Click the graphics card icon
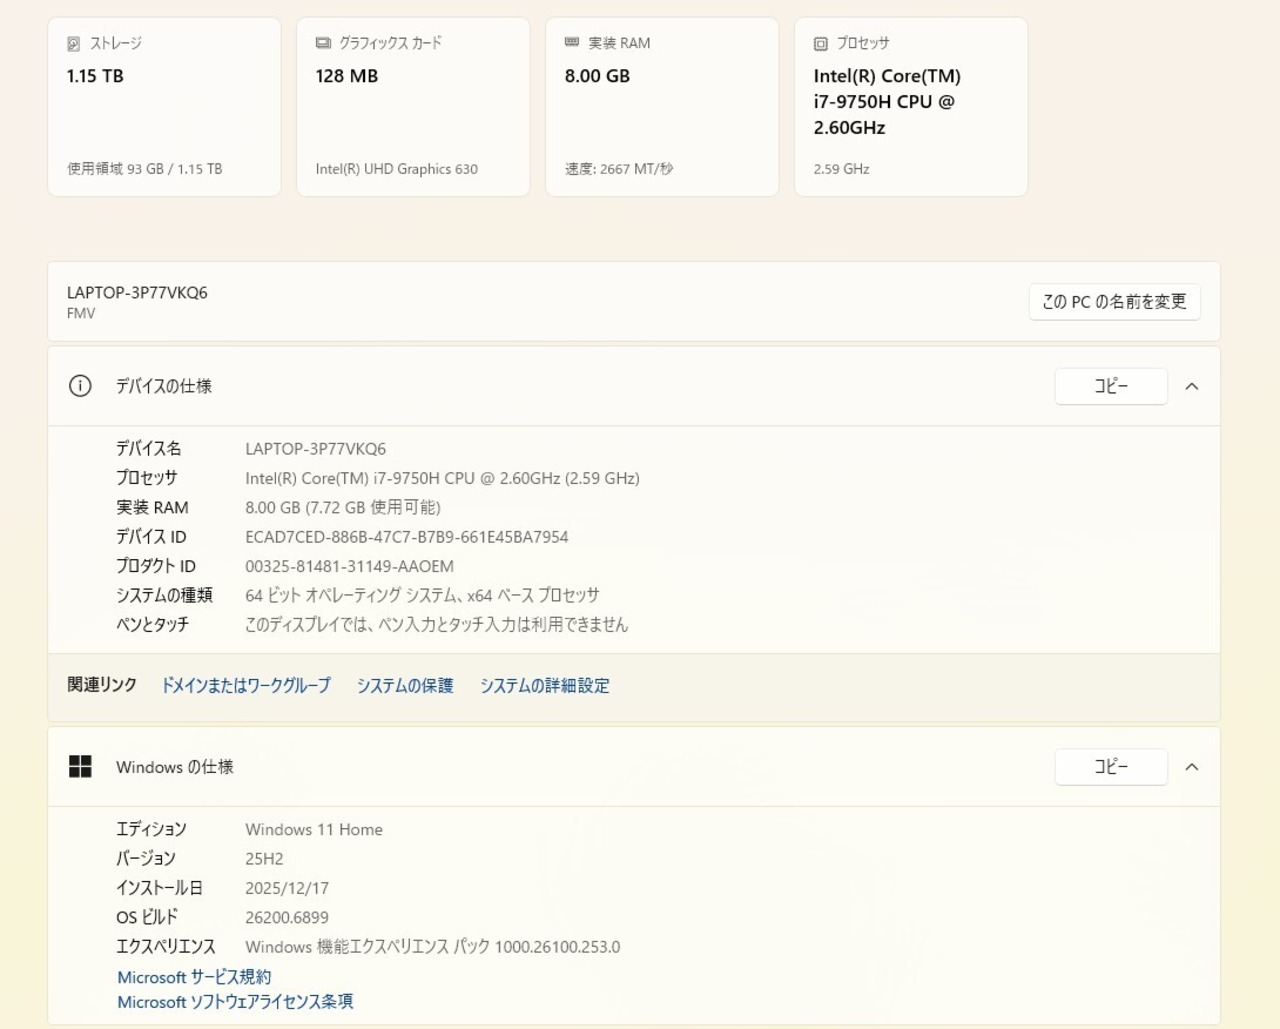This screenshot has width=1280, height=1029. click(x=323, y=43)
